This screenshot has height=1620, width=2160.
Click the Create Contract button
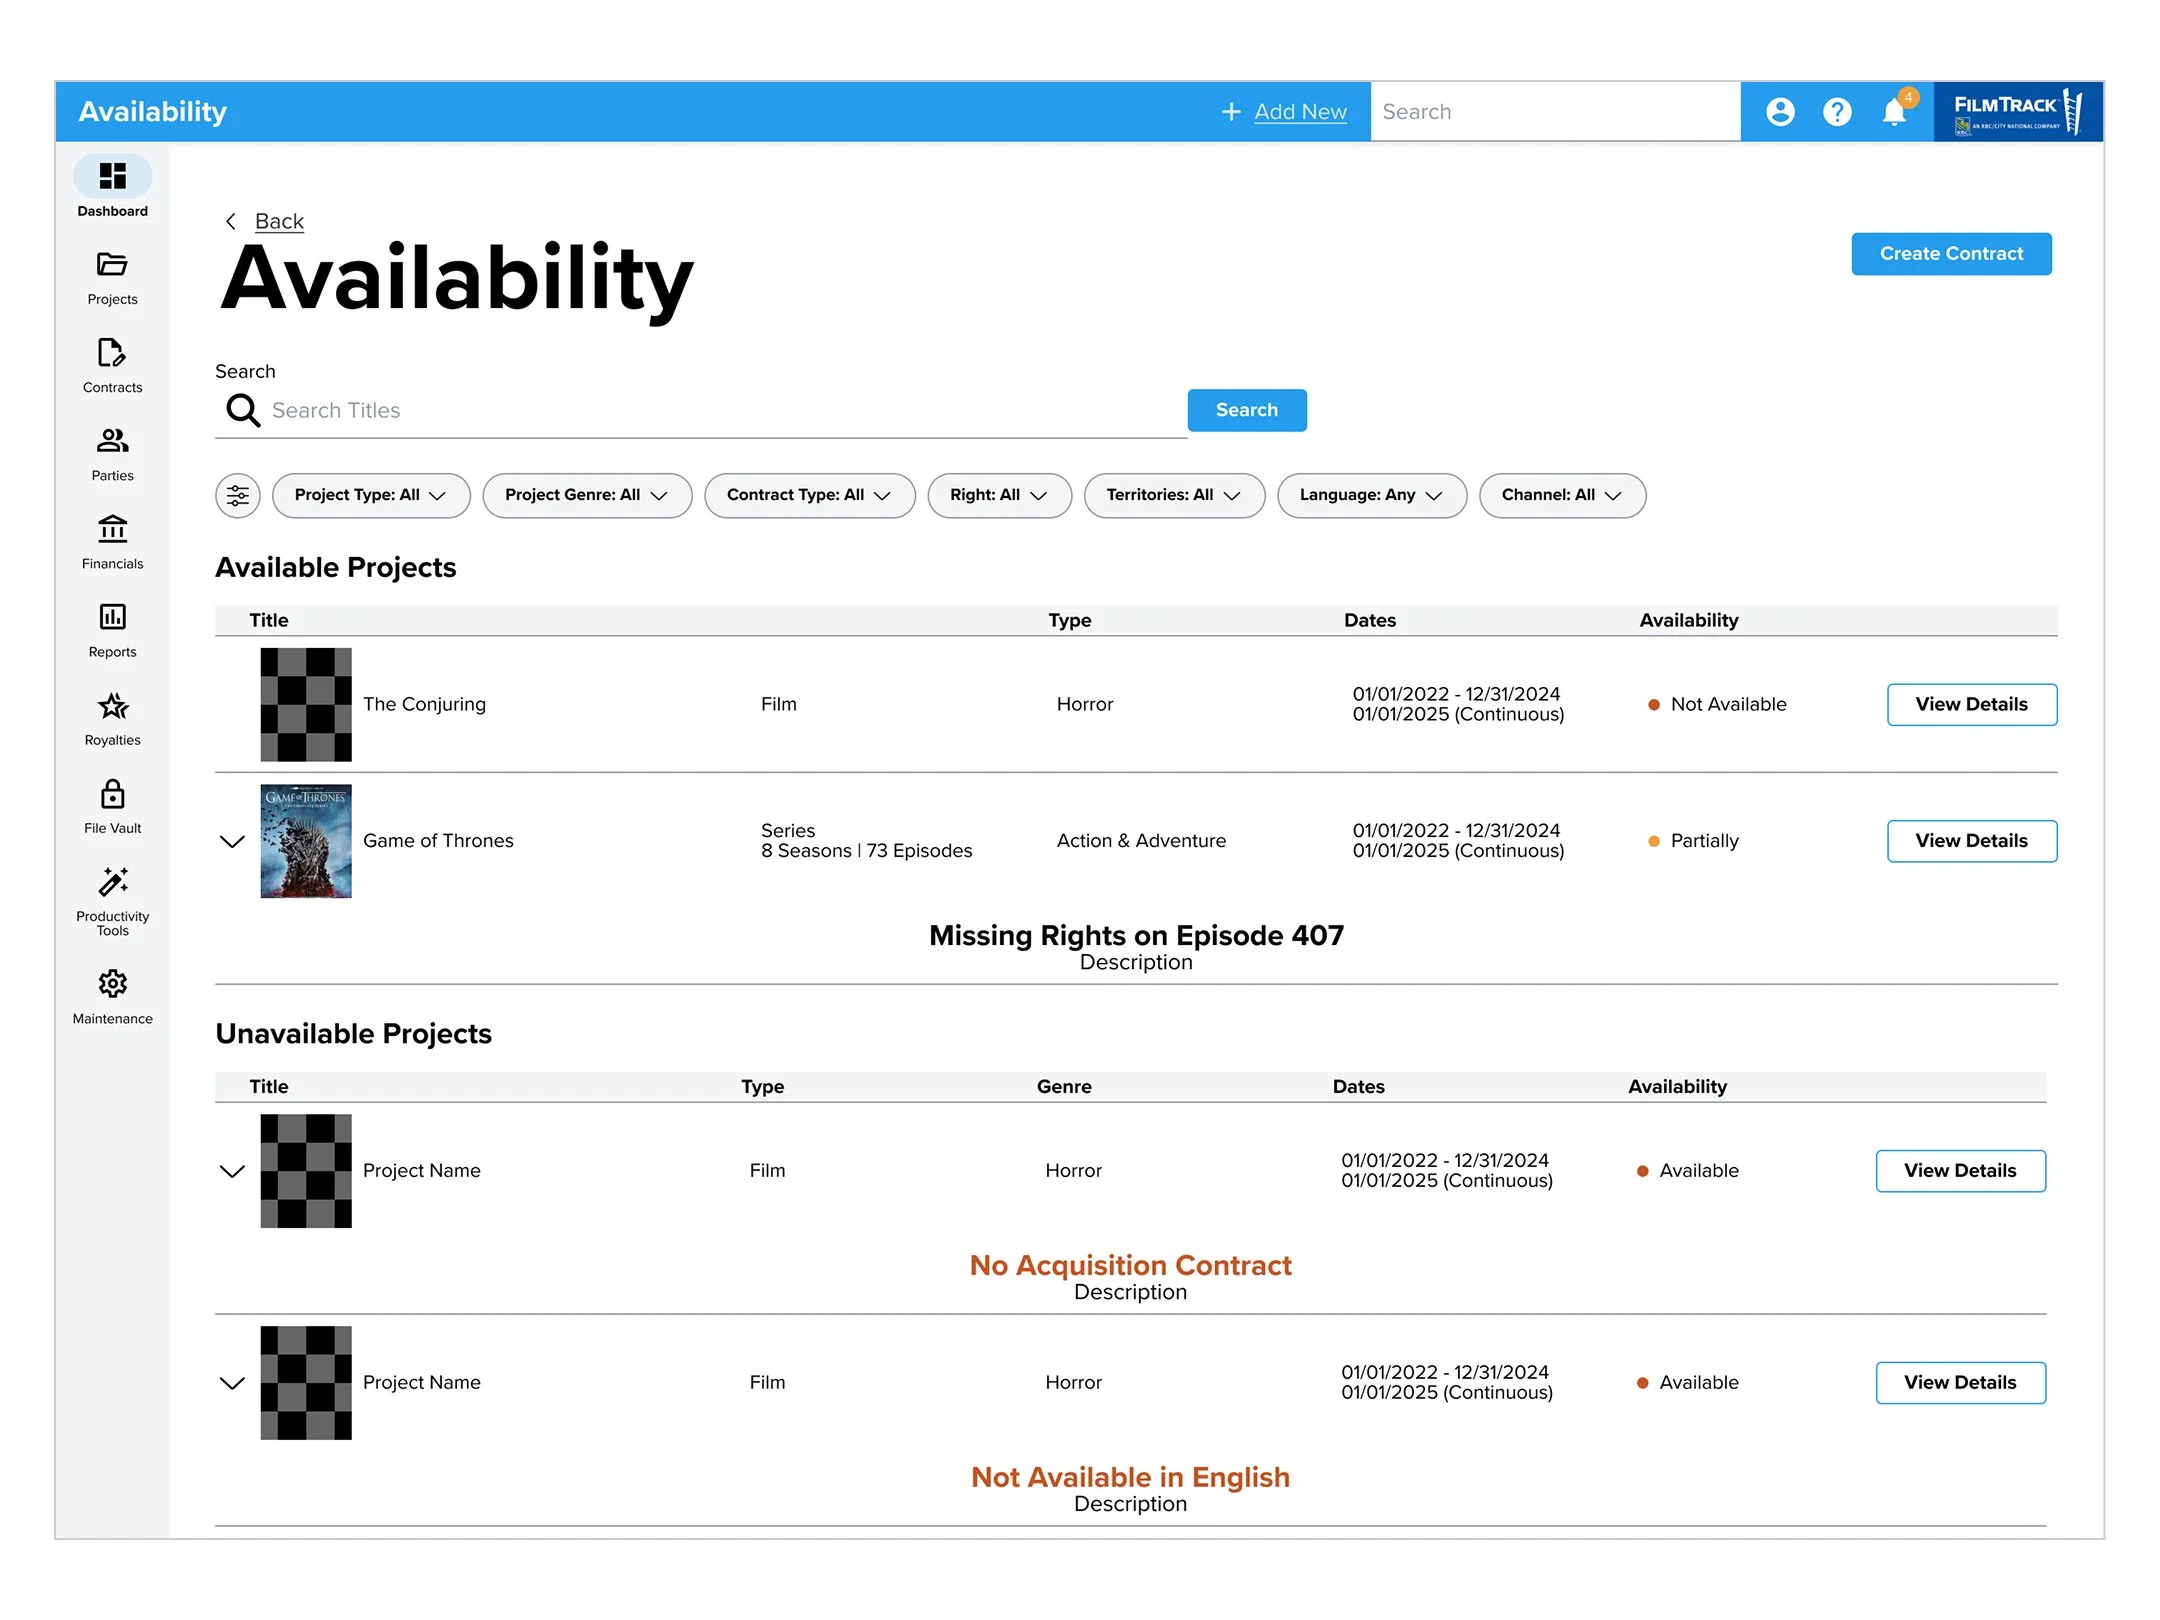[x=1950, y=254]
